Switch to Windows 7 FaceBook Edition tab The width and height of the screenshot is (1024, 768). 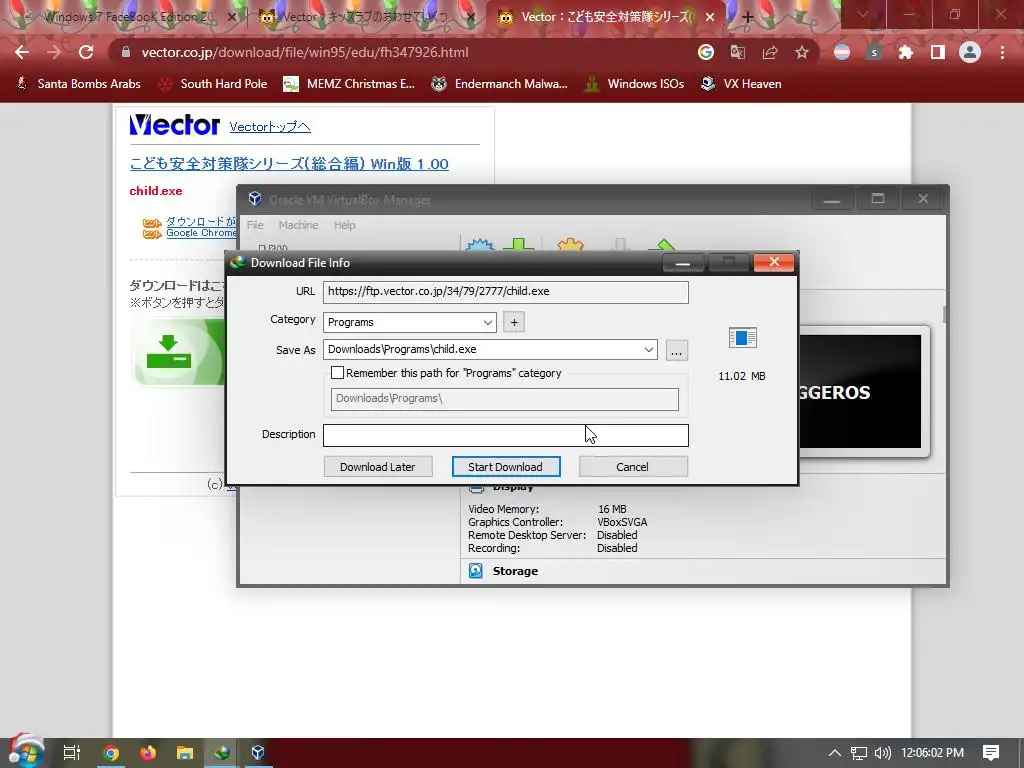click(x=129, y=17)
